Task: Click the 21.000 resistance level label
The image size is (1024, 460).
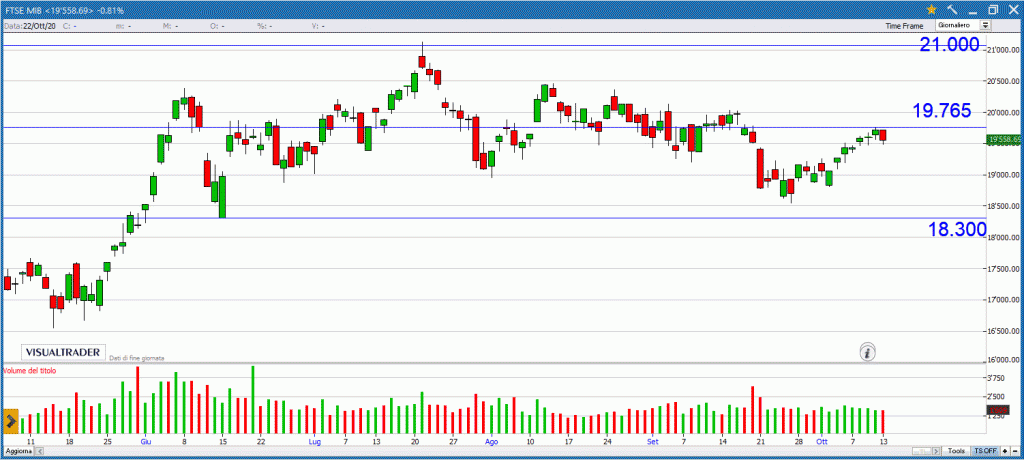Action: tap(950, 45)
